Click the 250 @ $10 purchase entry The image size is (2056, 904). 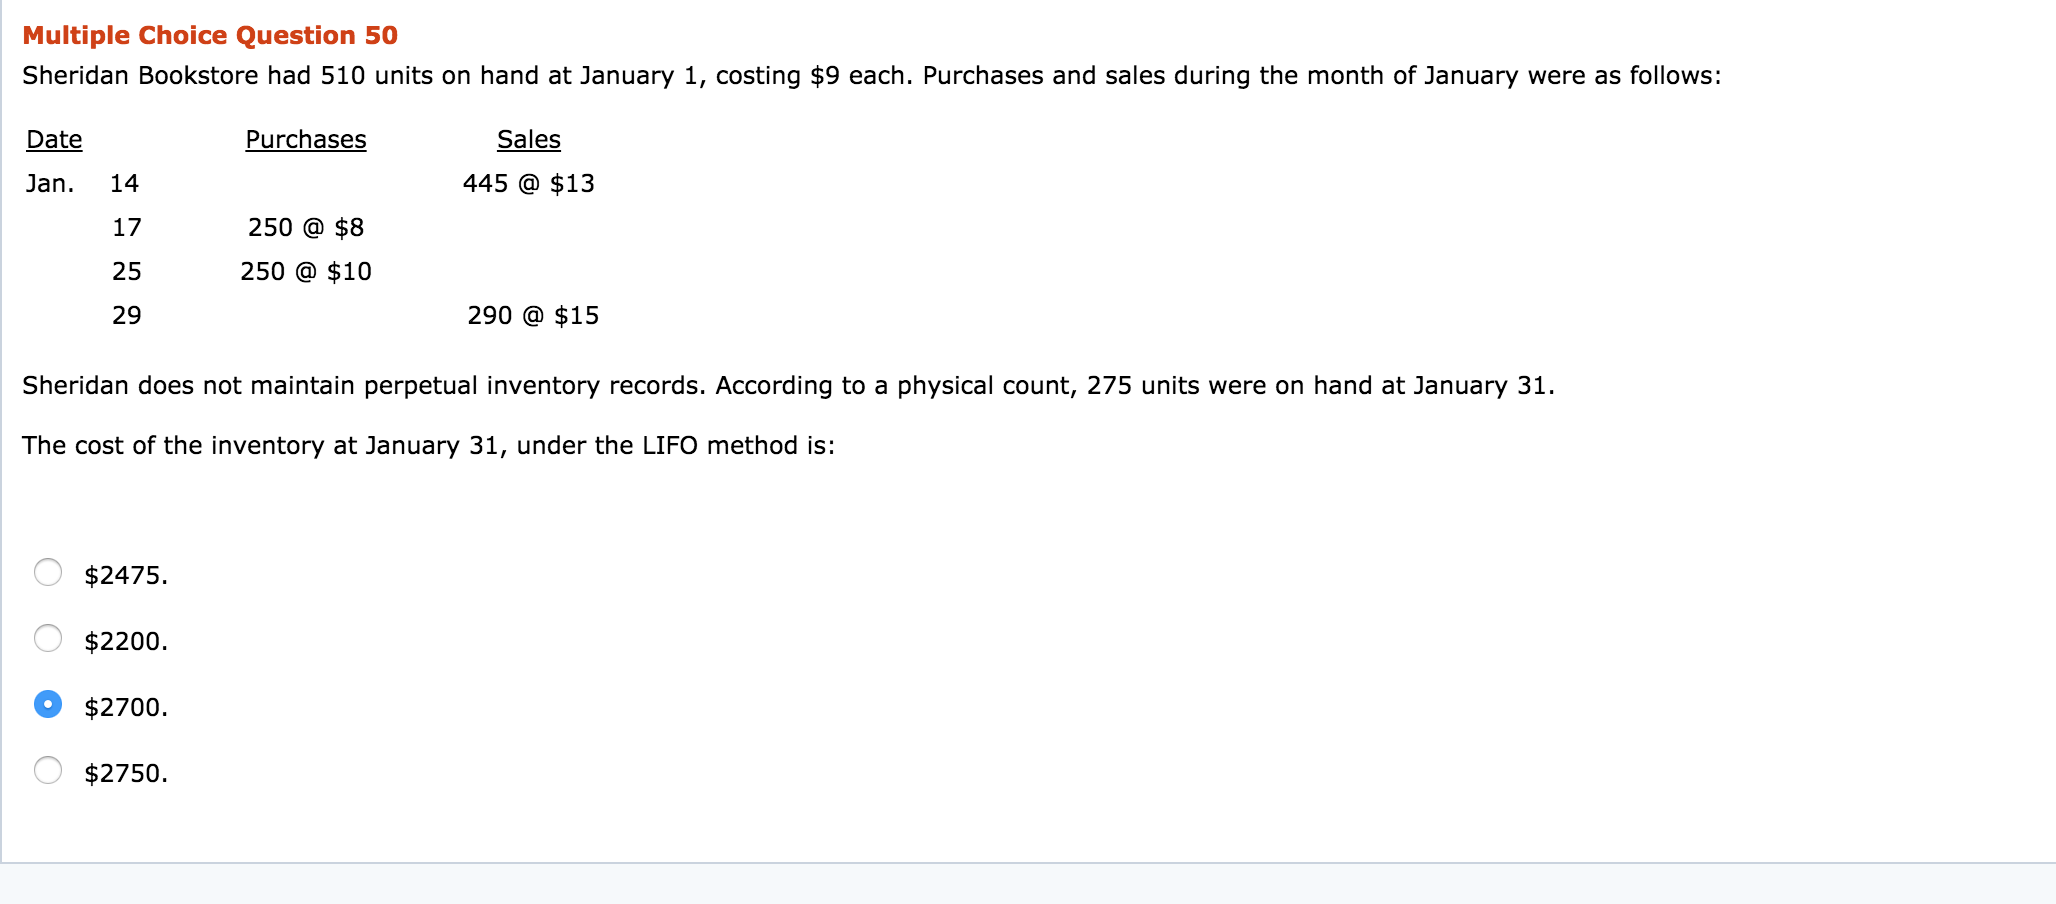(x=305, y=271)
